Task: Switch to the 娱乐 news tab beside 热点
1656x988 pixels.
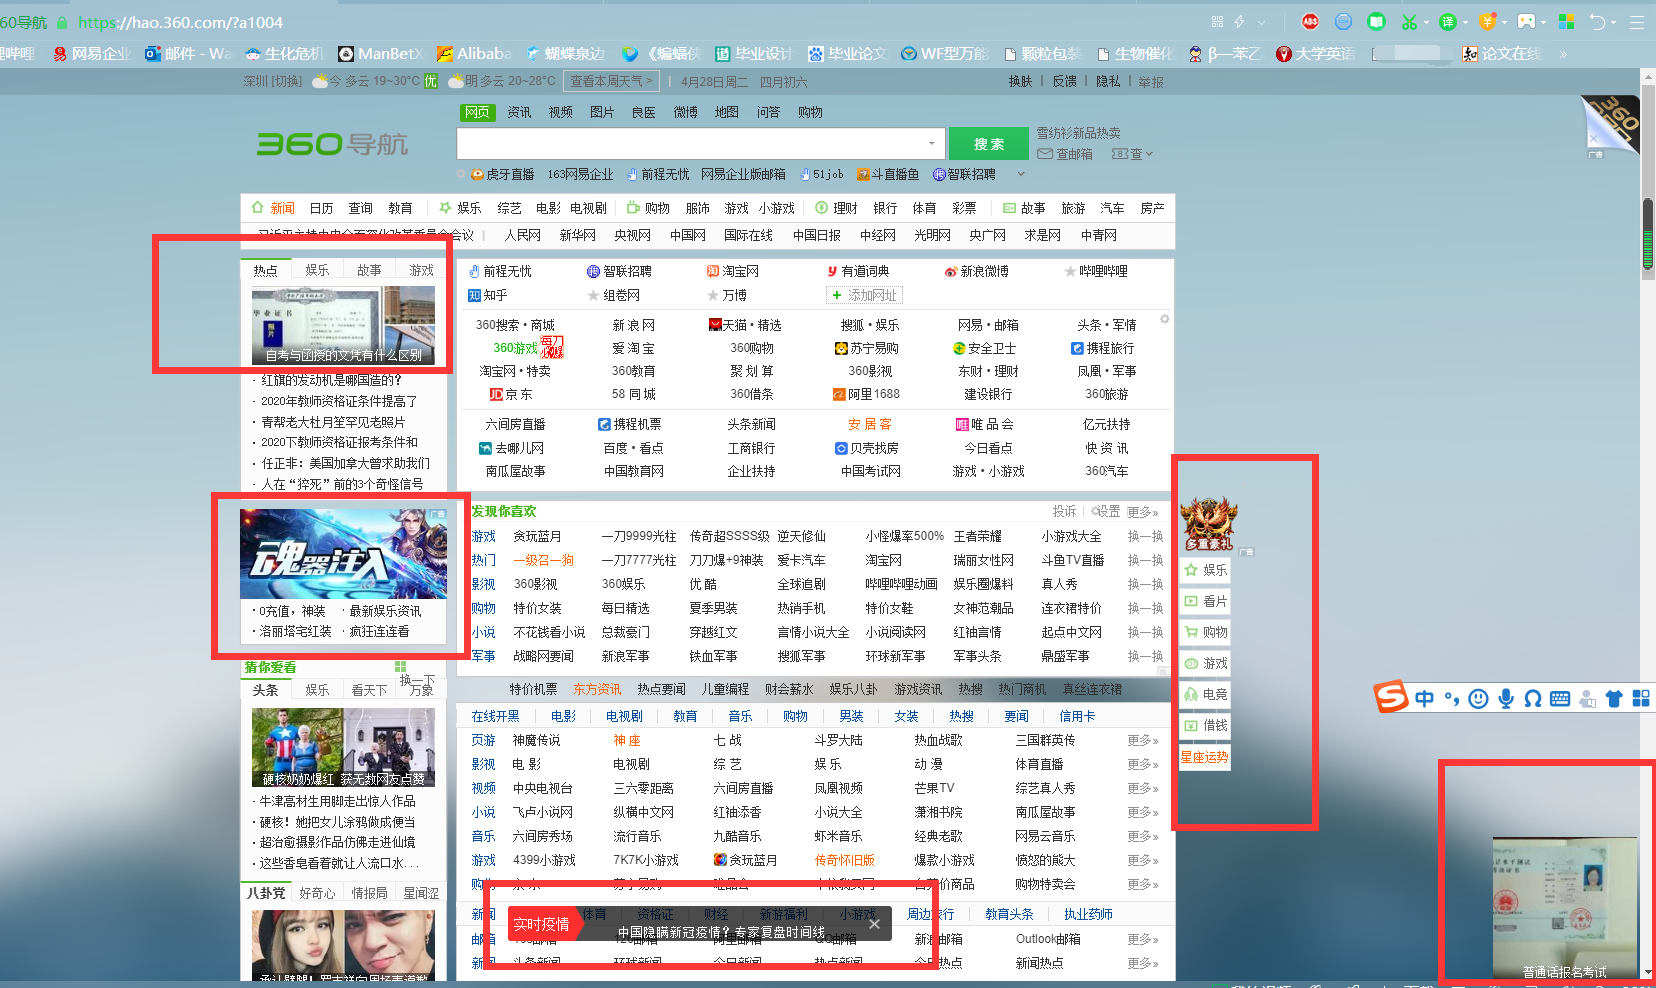Action: click(317, 270)
